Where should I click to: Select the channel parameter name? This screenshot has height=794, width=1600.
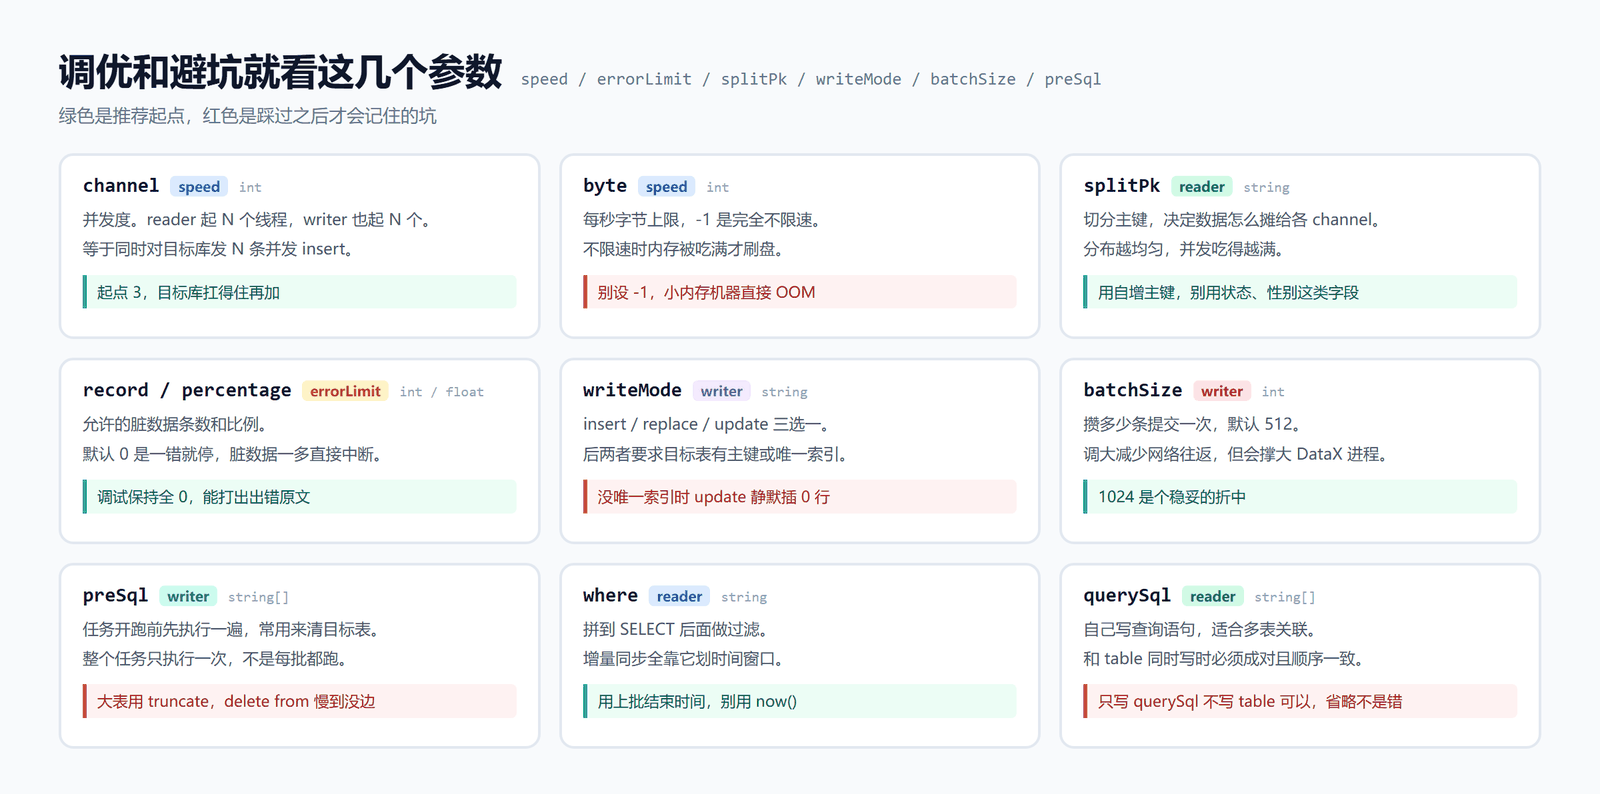tap(121, 186)
